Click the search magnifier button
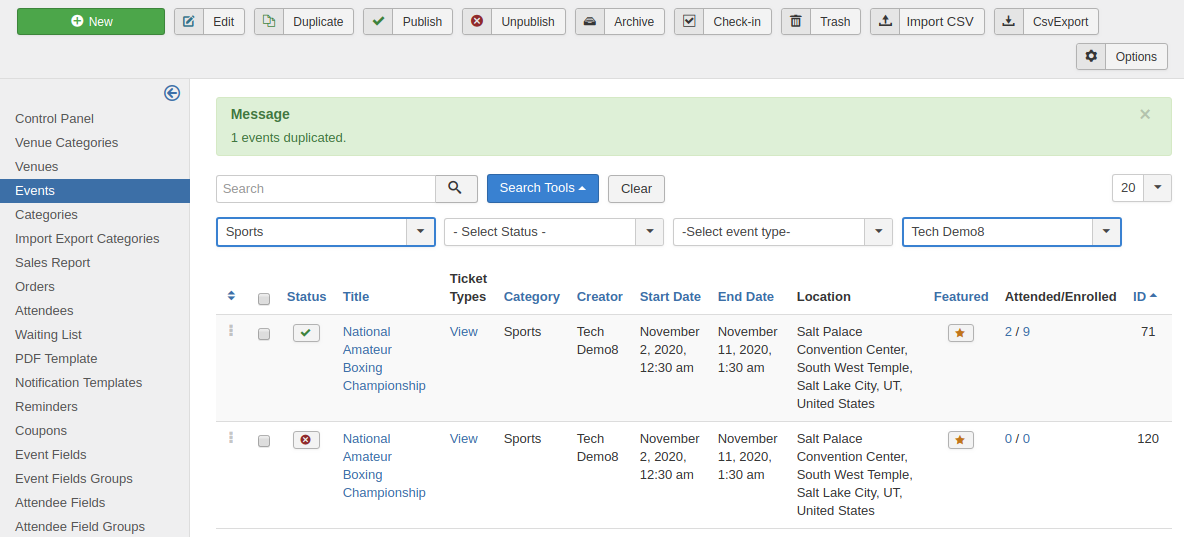 pyautogui.click(x=455, y=188)
